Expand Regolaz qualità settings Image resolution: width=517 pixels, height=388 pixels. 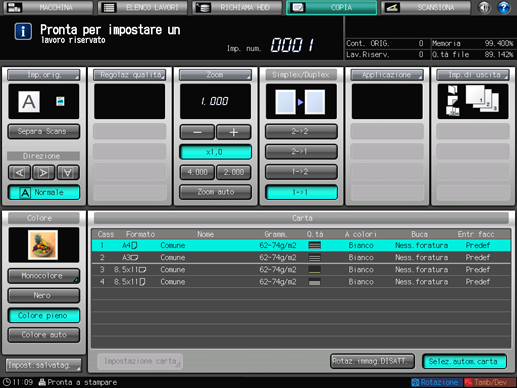click(x=129, y=75)
